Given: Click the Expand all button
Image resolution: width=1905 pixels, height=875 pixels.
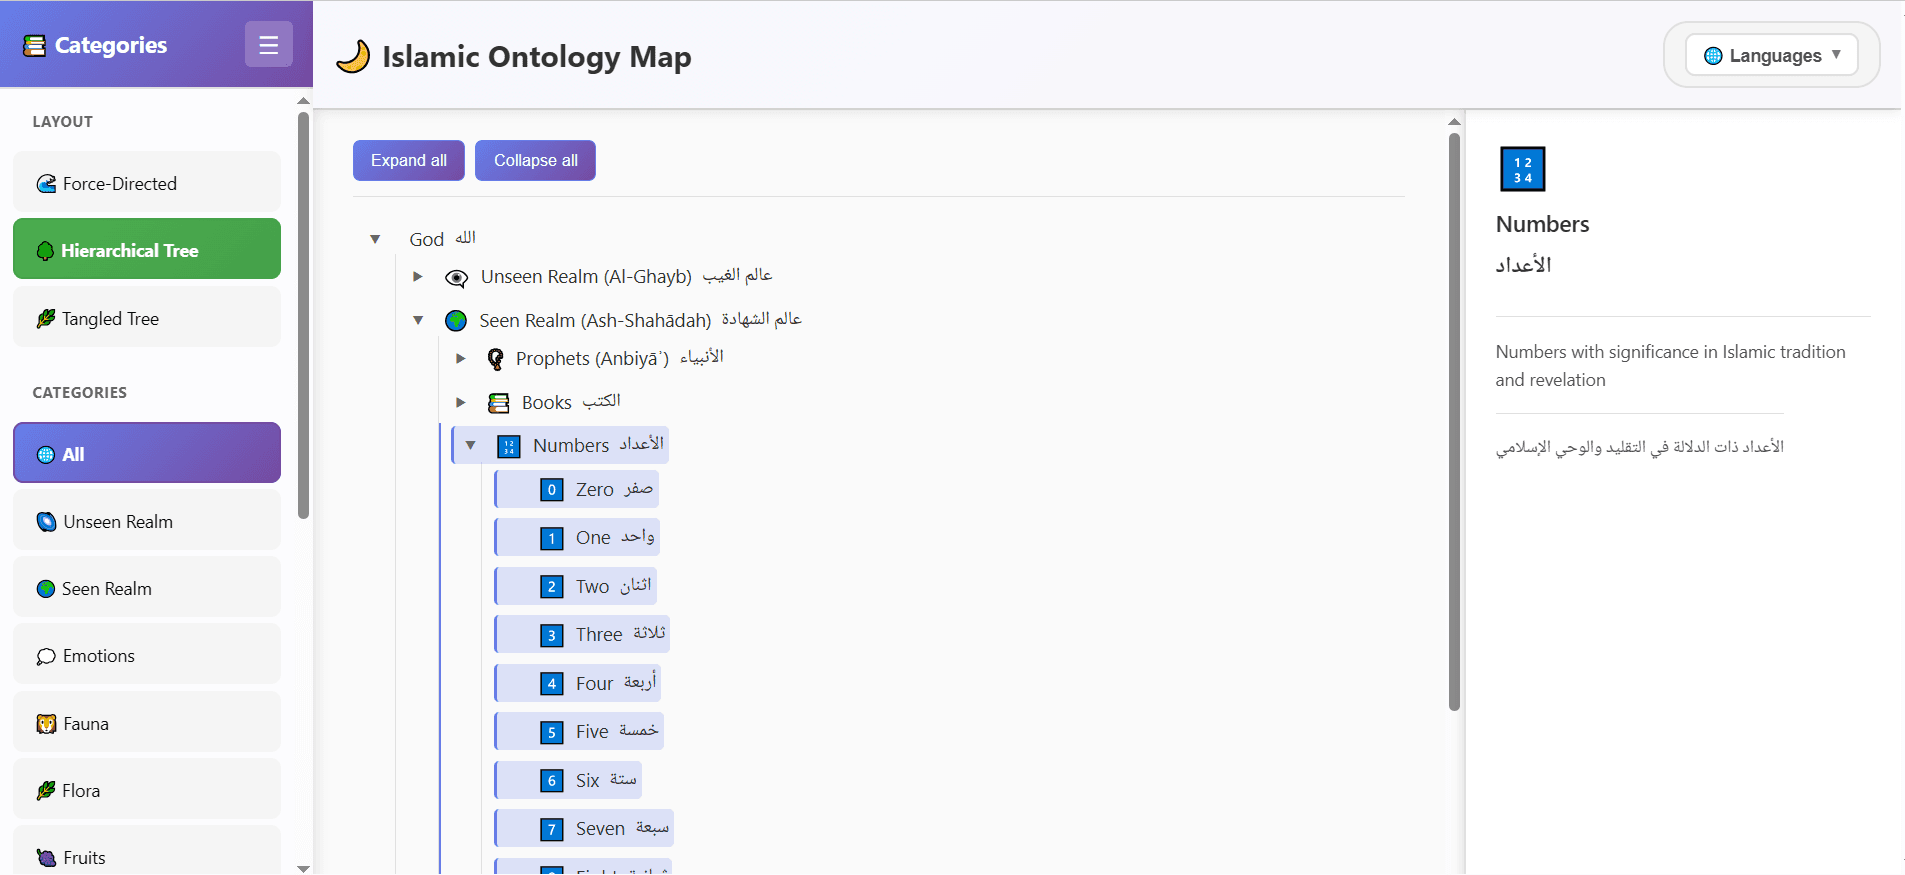Looking at the screenshot, I should [409, 161].
